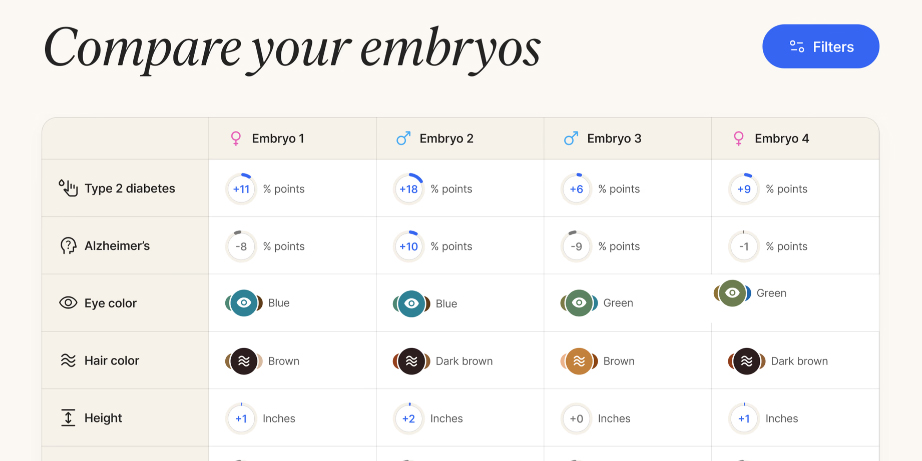Click the Hair color row wave icon

[68, 360]
